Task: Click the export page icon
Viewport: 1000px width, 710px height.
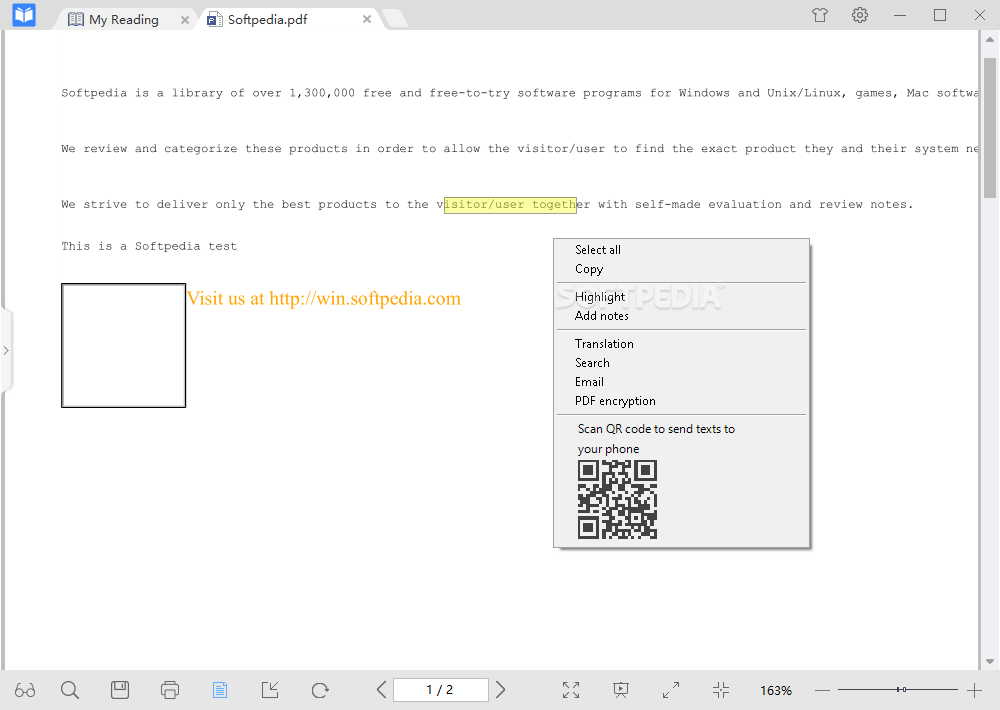Action: (270, 690)
